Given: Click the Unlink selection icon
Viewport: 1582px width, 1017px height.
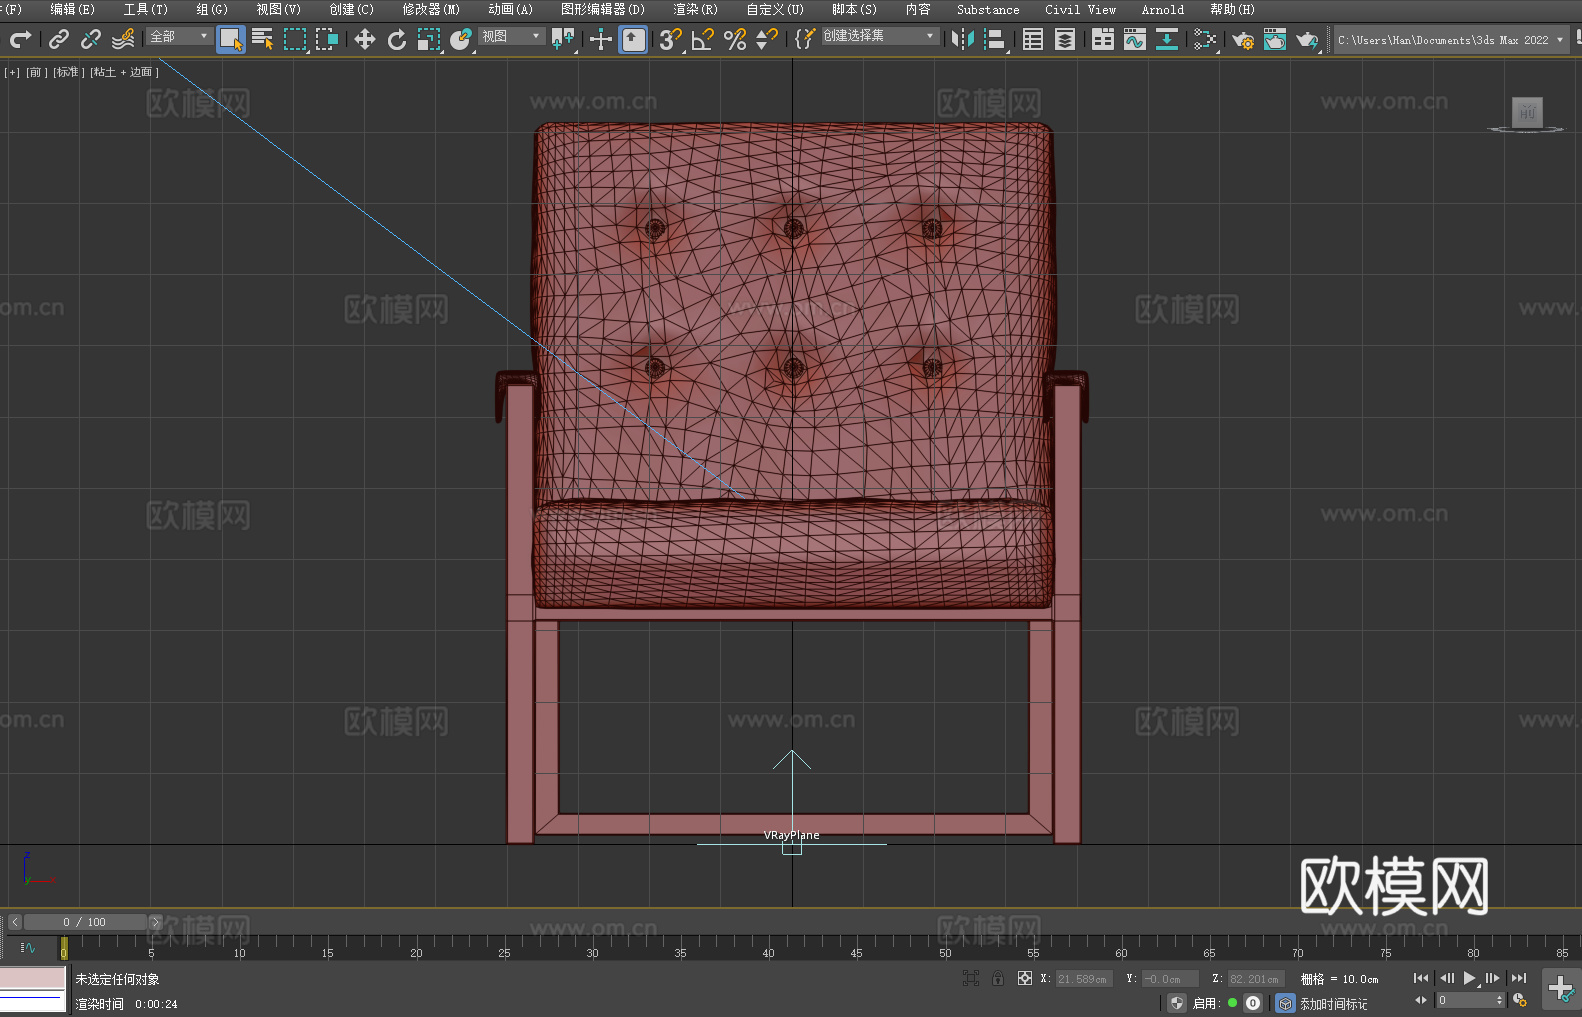Looking at the screenshot, I should pyautogui.click(x=91, y=39).
